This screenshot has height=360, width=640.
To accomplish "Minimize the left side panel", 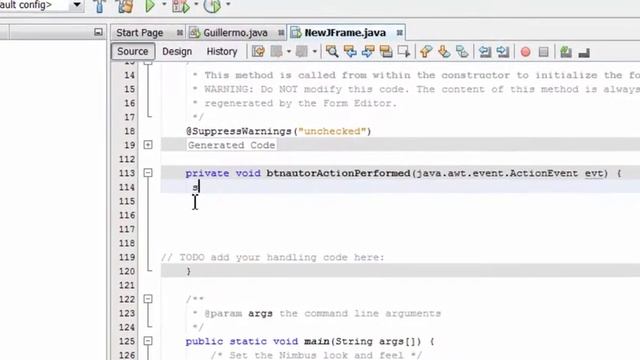I will [x=98, y=32].
